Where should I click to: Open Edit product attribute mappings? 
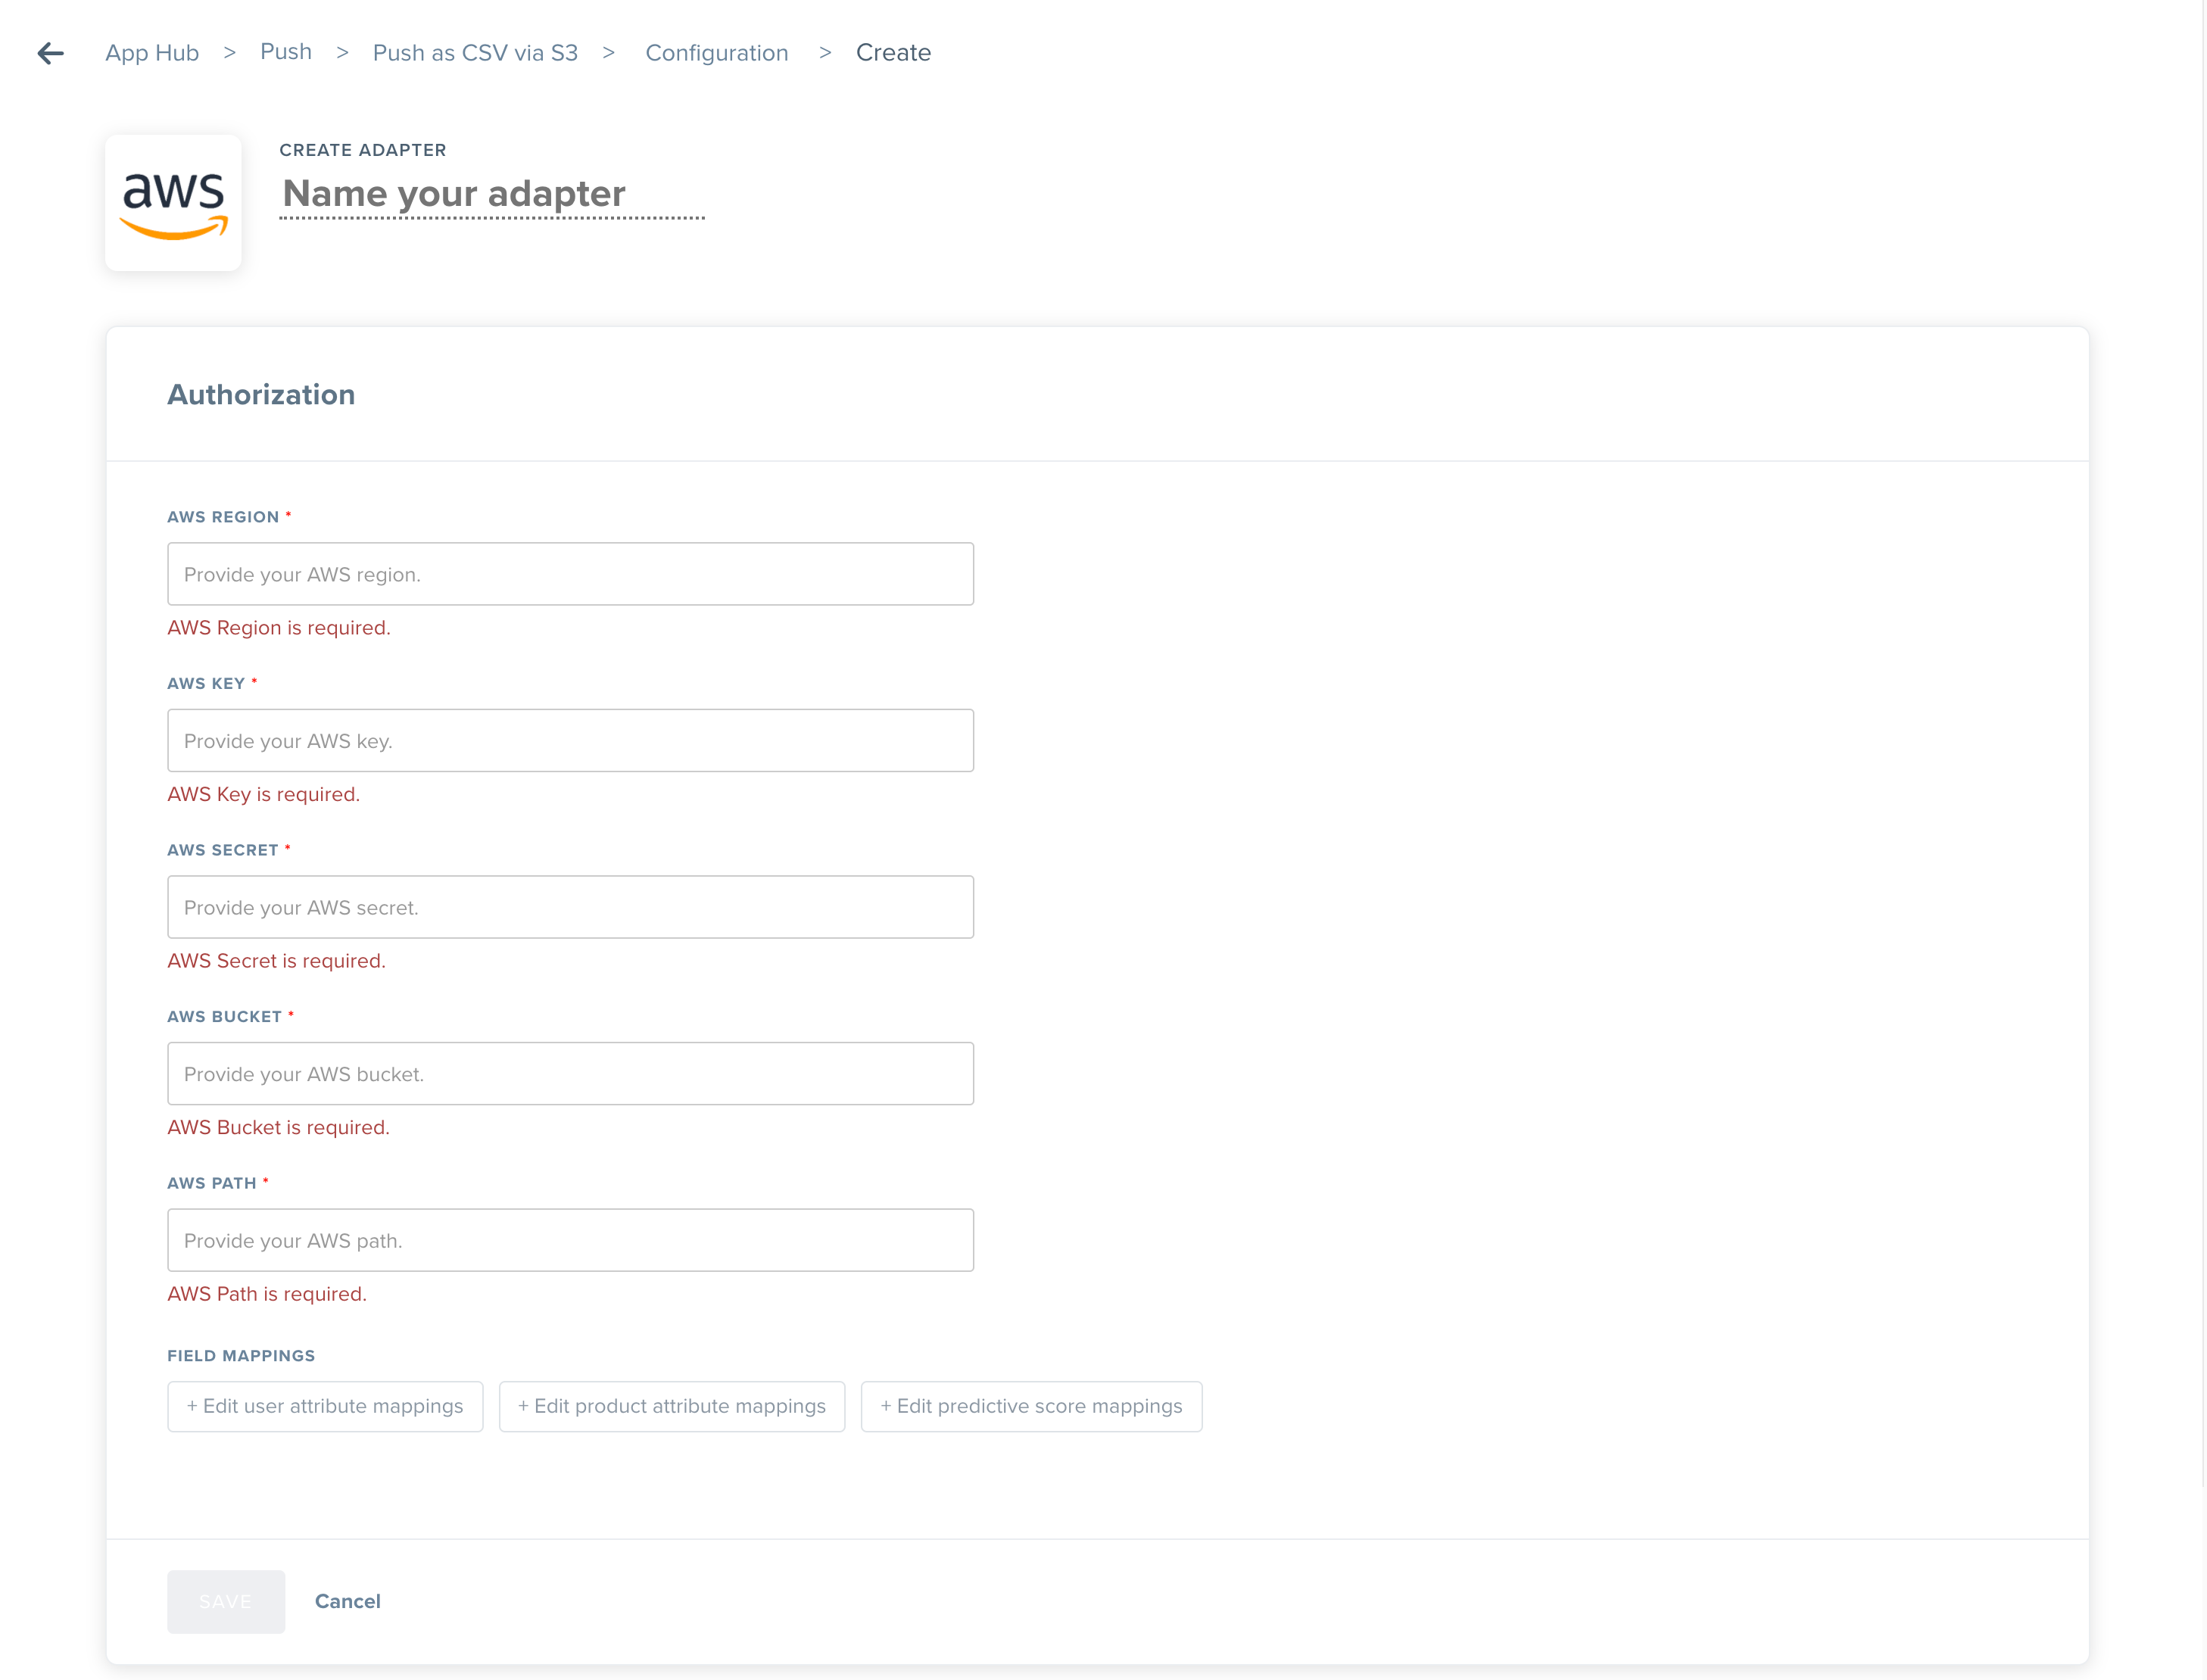[672, 1406]
